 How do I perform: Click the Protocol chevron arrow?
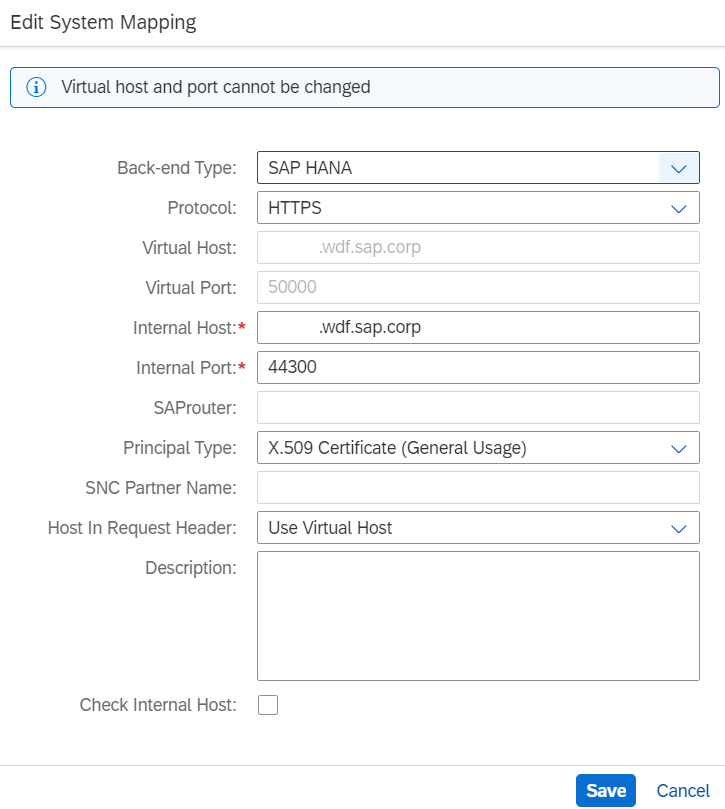click(x=679, y=208)
